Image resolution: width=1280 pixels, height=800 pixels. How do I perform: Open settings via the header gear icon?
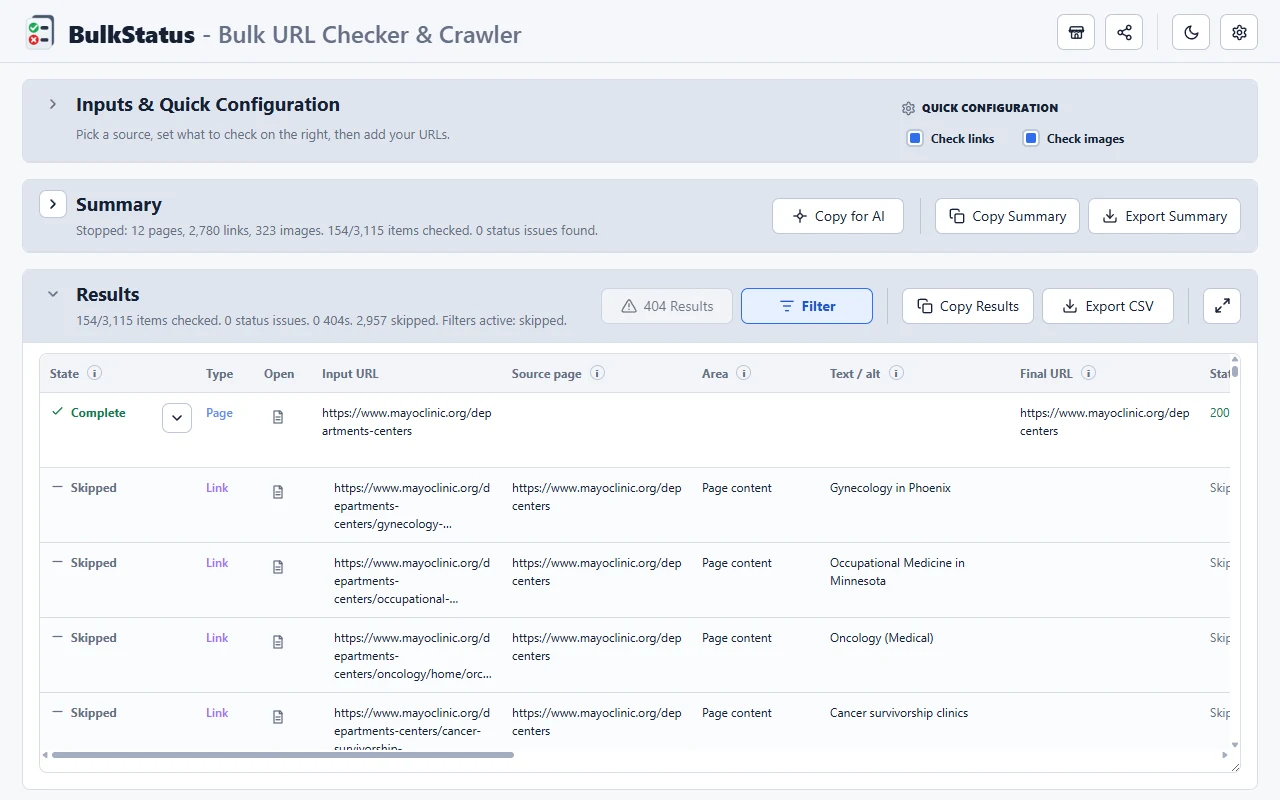click(x=1239, y=32)
